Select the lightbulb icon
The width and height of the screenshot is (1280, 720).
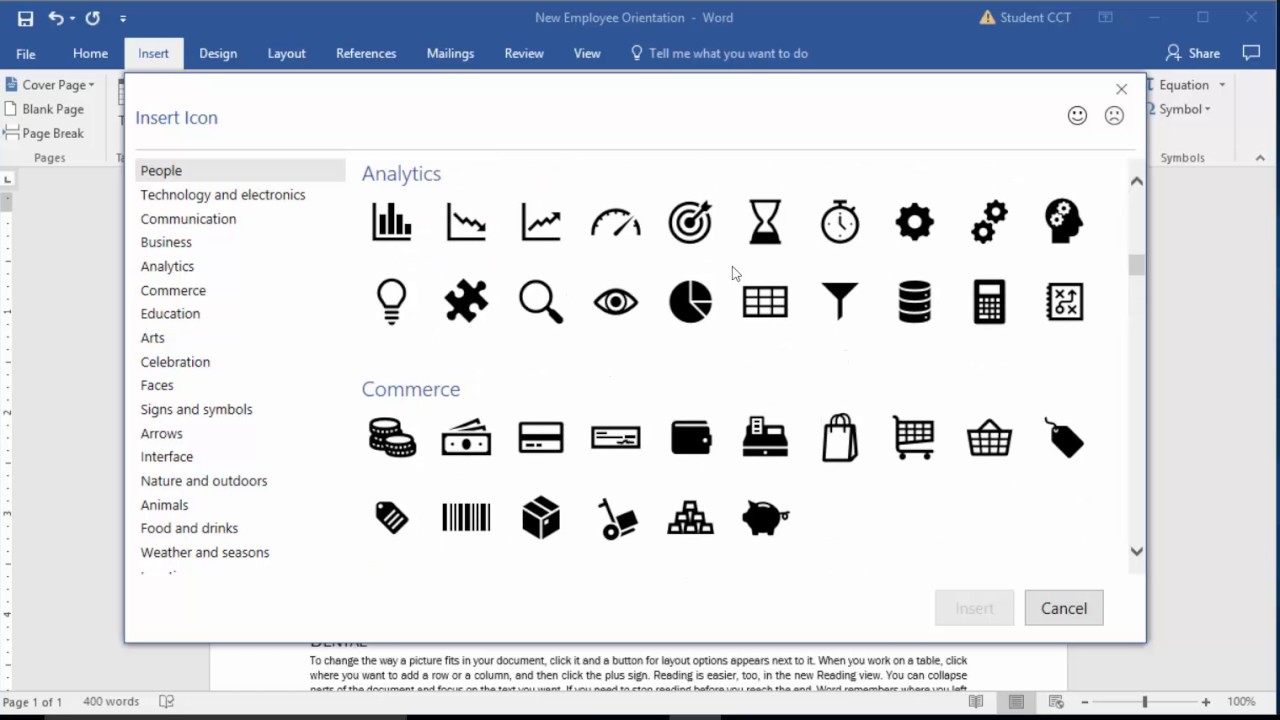tap(391, 301)
